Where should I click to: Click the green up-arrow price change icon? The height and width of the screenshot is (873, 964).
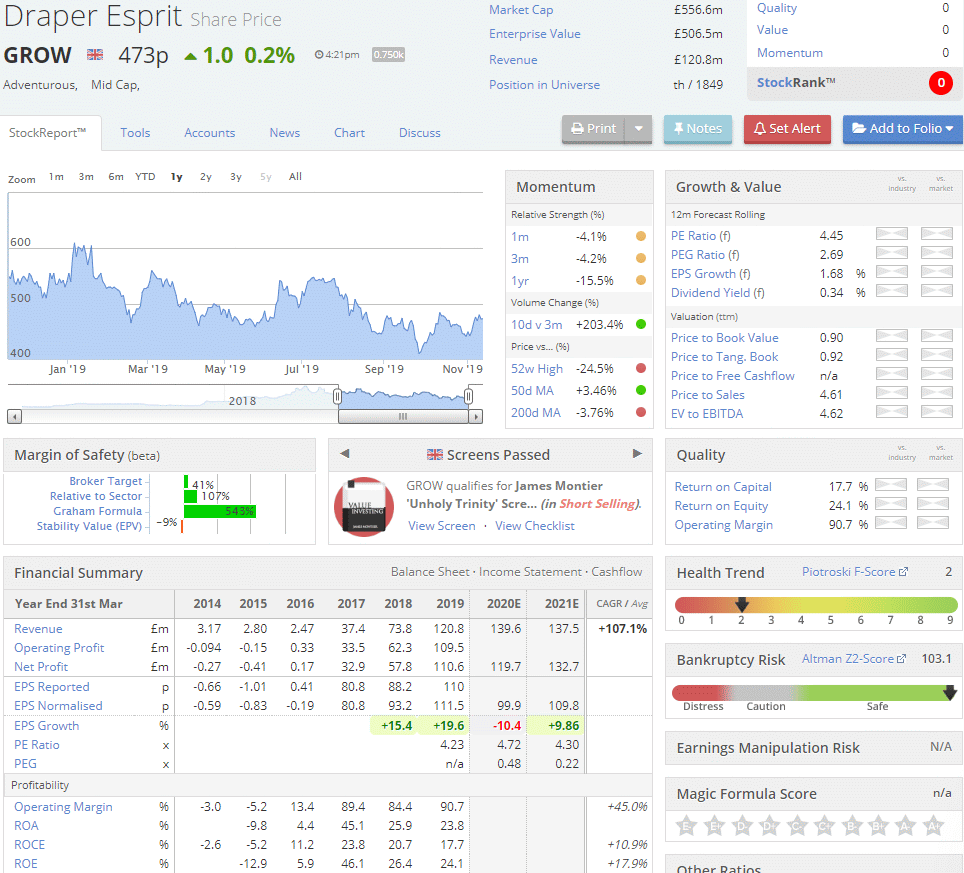pyautogui.click(x=191, y=57)
